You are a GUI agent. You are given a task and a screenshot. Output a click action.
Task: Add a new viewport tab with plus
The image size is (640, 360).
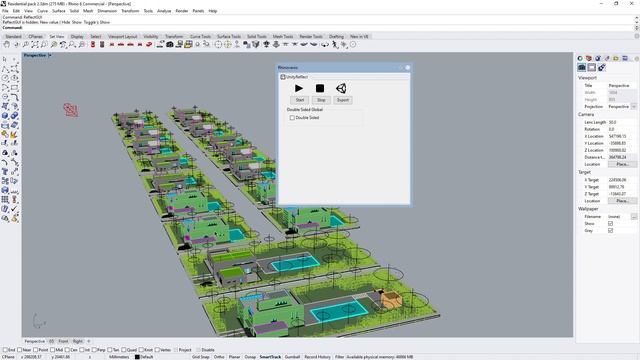(x=89, y=341)
